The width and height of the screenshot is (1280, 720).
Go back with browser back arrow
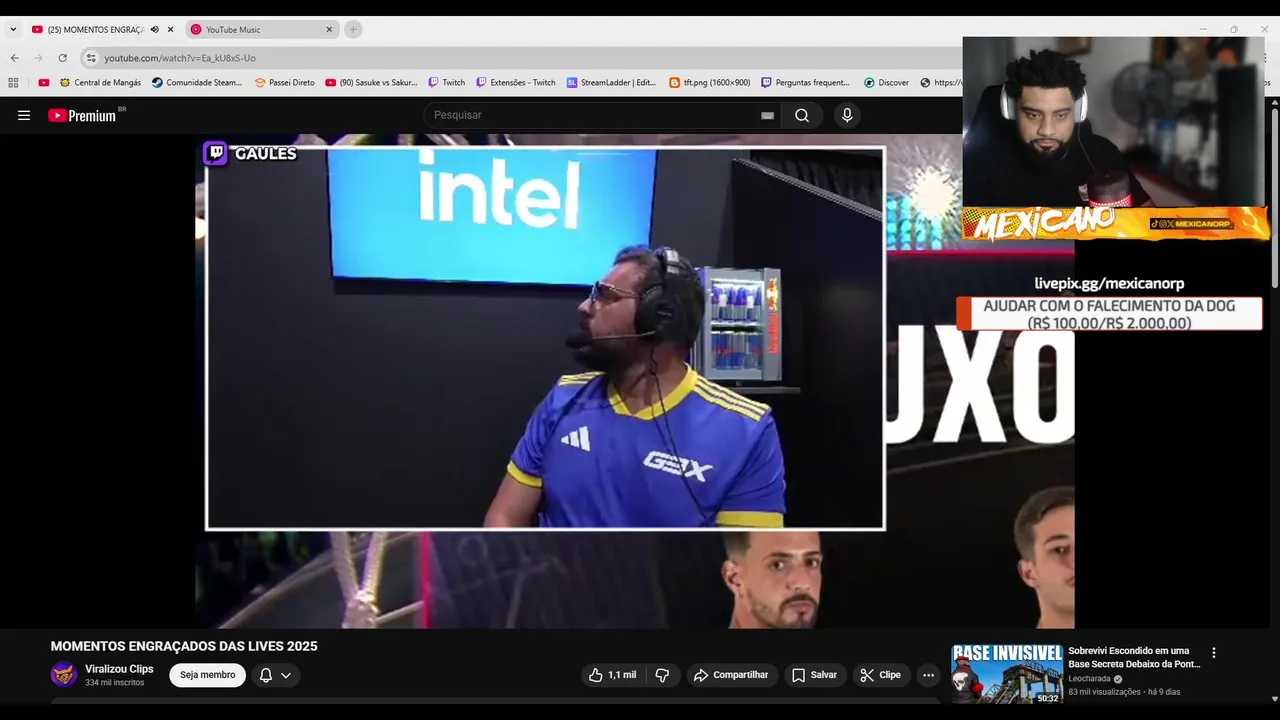coord(14,58)
